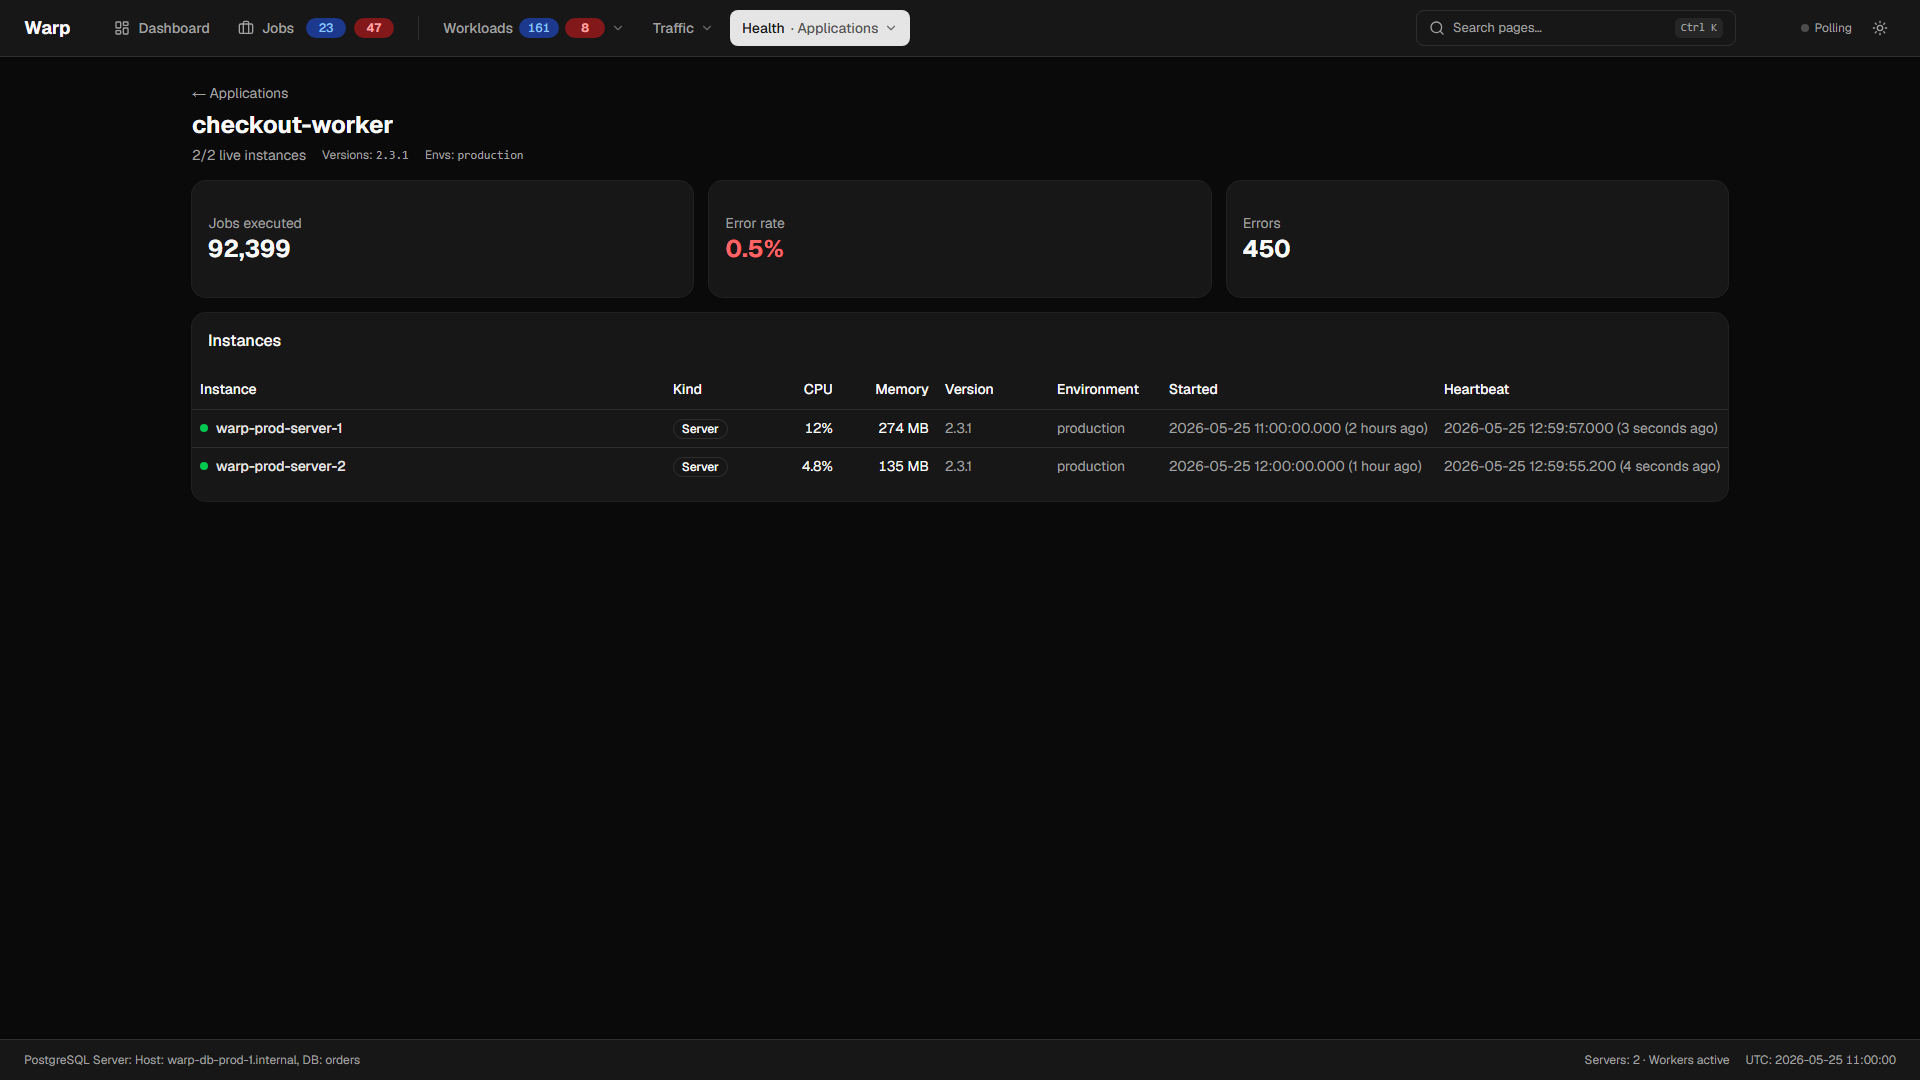The width and height of the screenshot is (1920, 1080).
Task: Click the Jobs briefcase icon
Action: [246, 28]
